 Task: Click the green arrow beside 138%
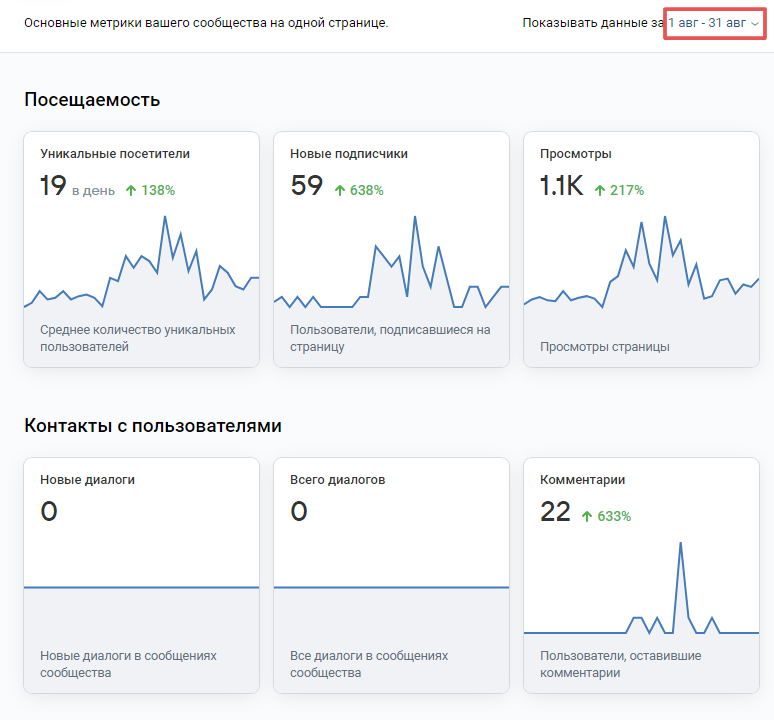[131, 190]
